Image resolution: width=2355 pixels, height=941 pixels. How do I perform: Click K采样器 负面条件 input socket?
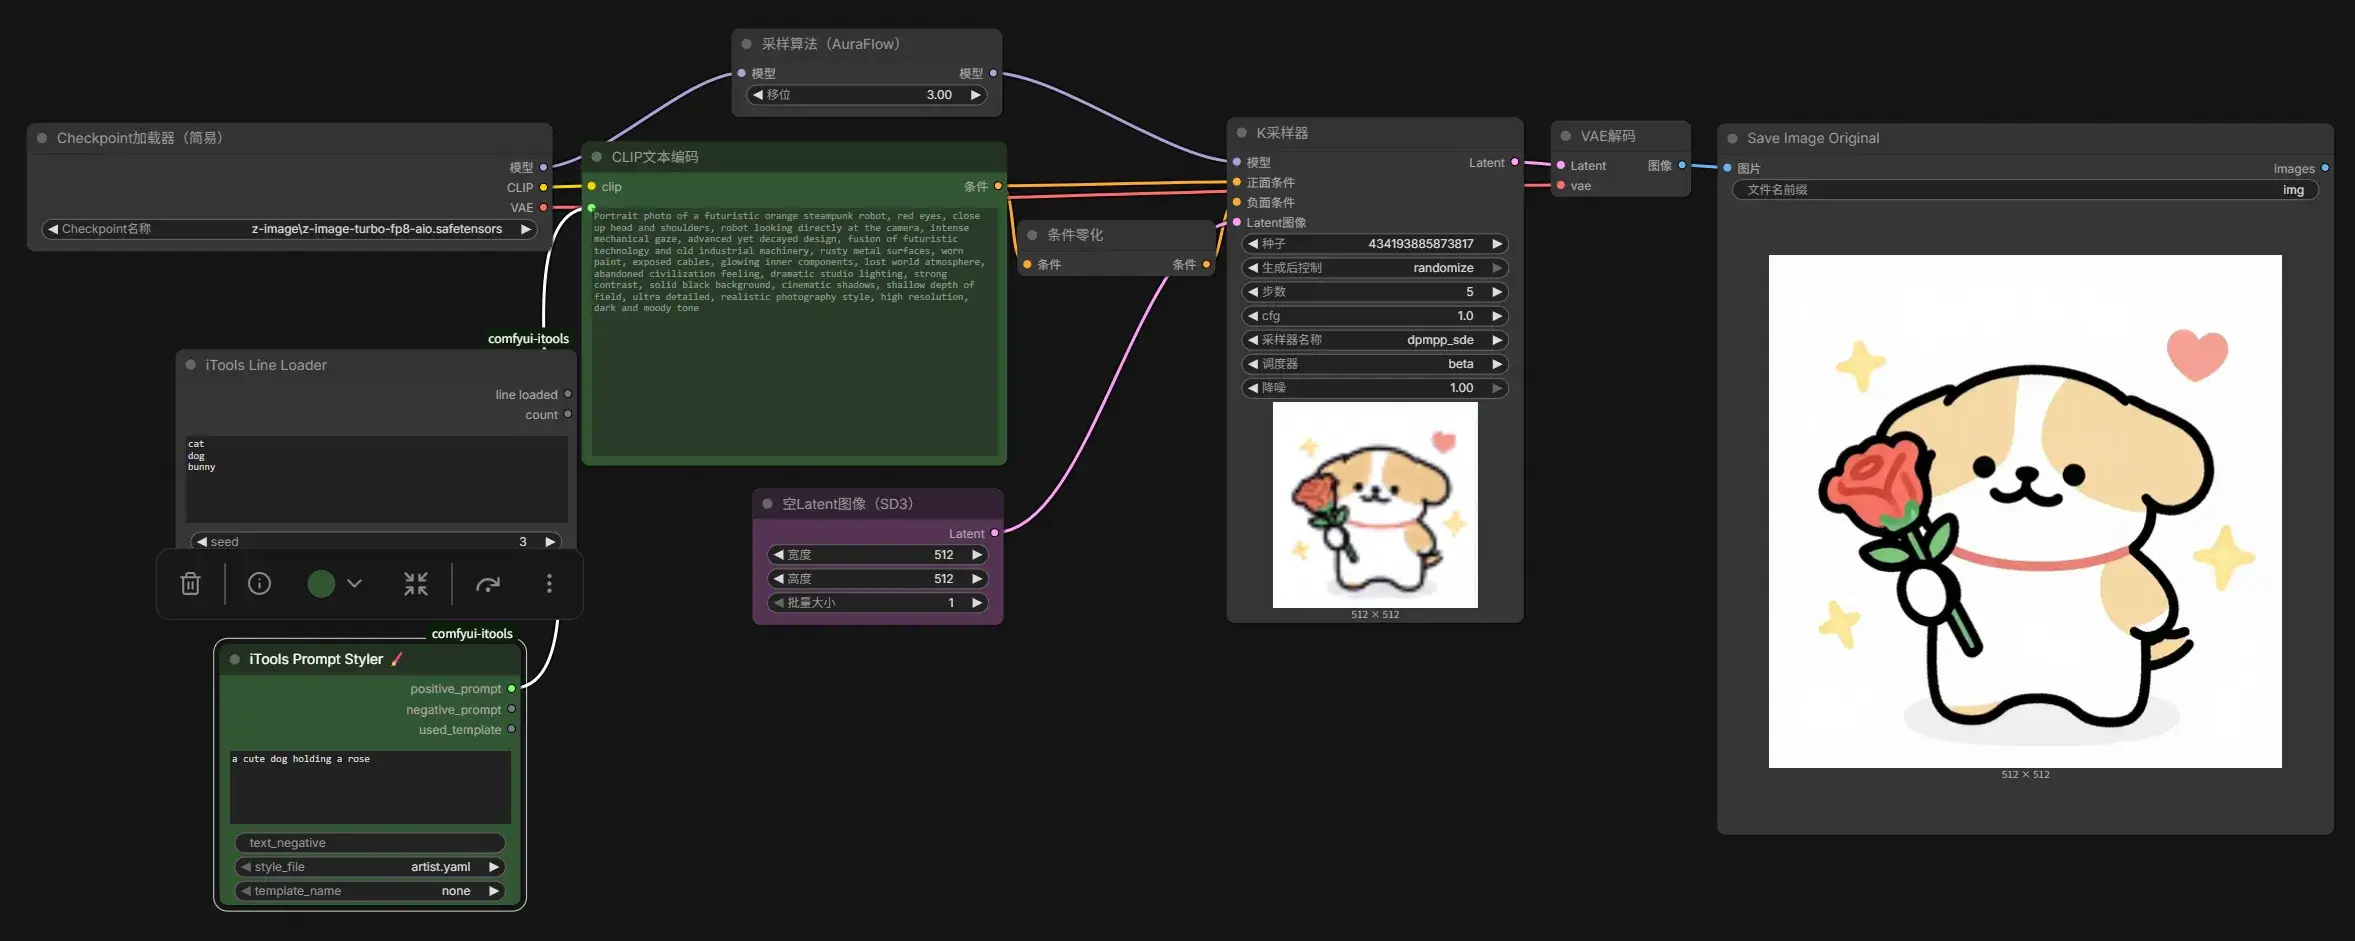(1237, 202)
